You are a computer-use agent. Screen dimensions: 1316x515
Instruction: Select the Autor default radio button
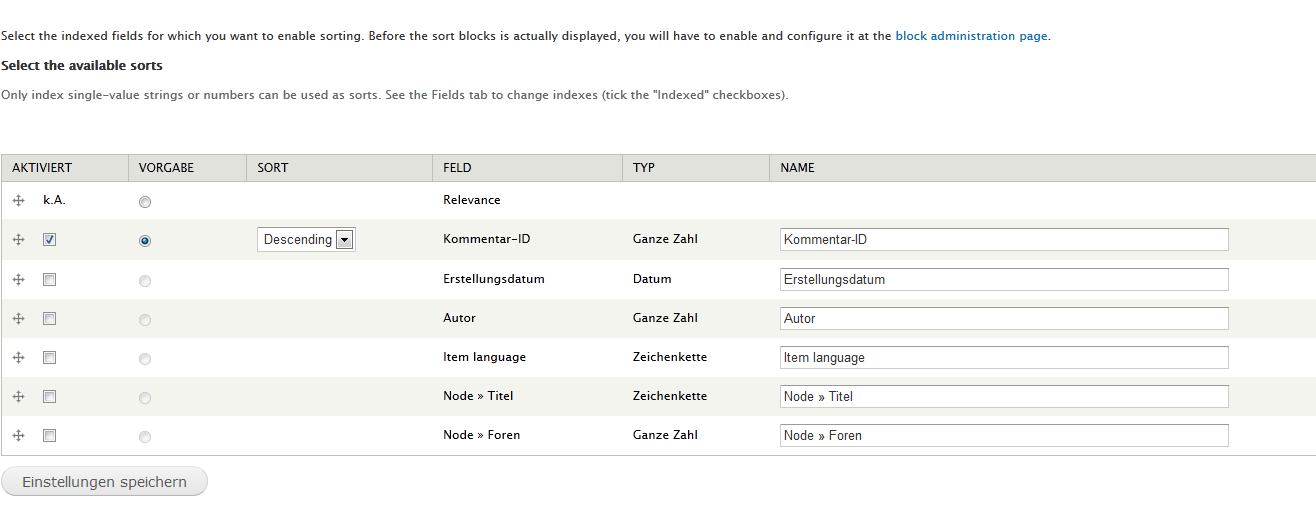146,320
